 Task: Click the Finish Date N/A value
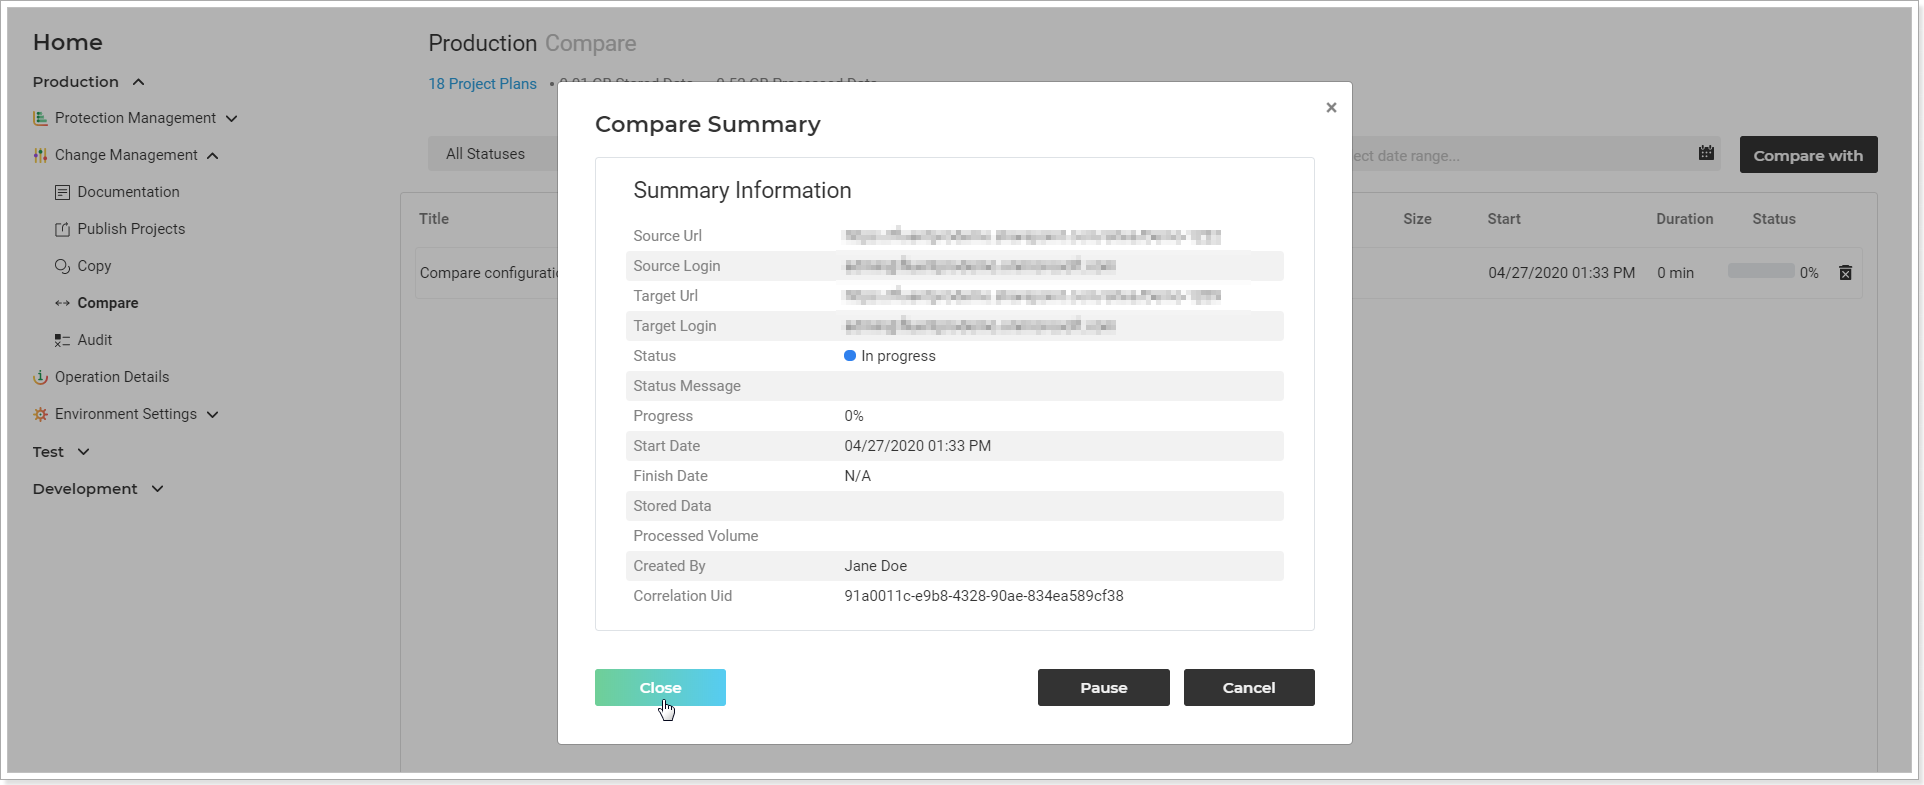pyautogui.click(x=857, y=476)
